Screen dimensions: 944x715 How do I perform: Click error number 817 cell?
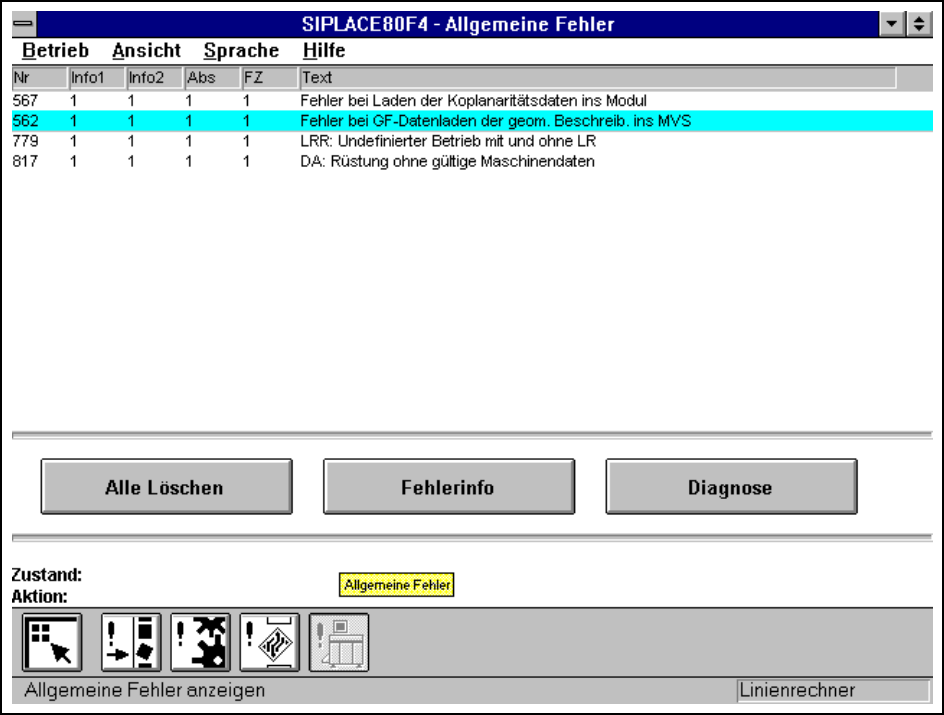[x=25, y=161]
